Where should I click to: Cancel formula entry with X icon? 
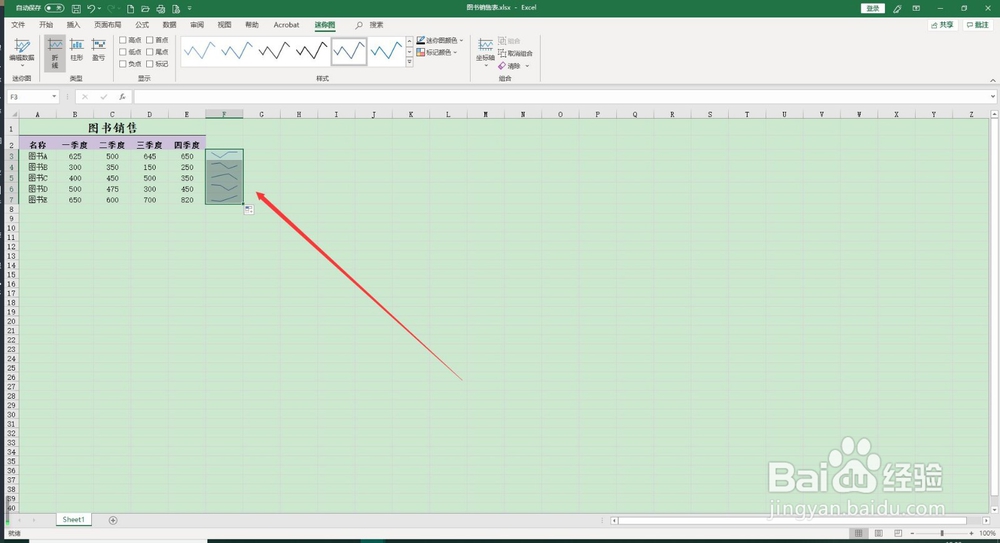(85, 97)
